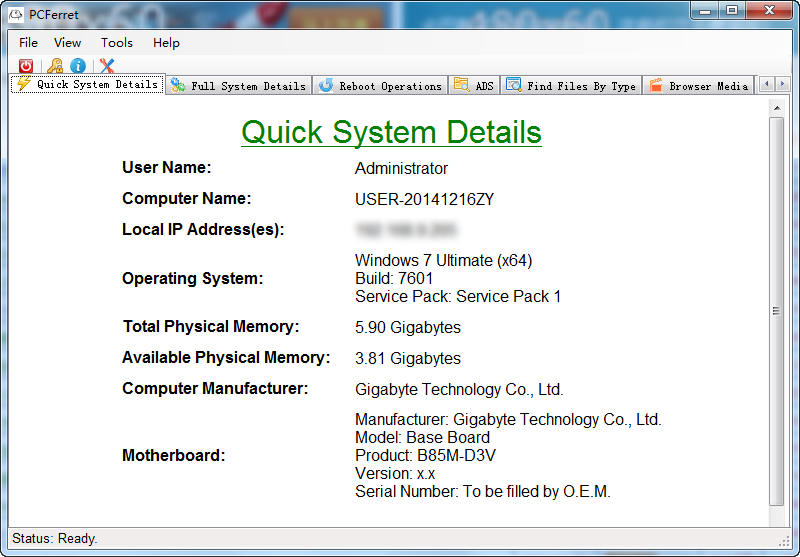Click Windows 7 Ultimate (x64) text

point(443,261)
